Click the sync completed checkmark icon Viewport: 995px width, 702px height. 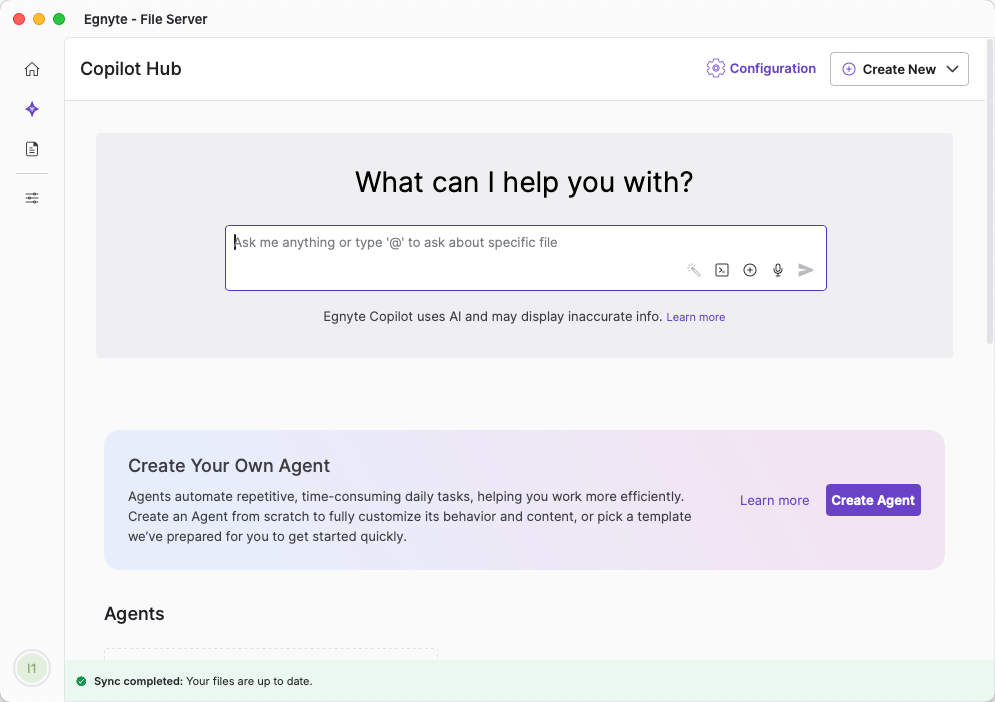click(x=81, y=681)
